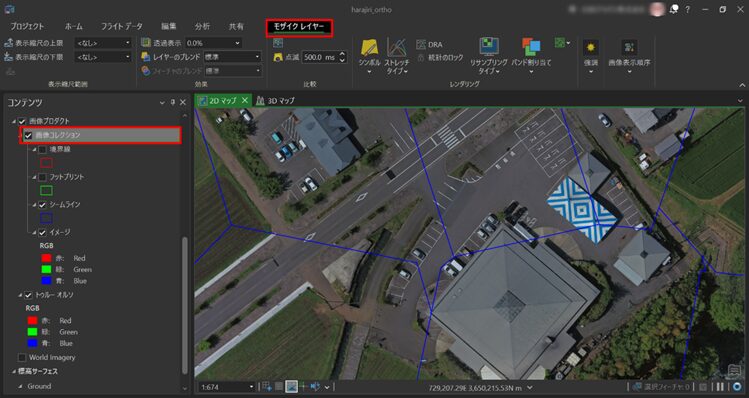
Task: Open the コンテンツ pane options chevron
Action: [162, 102]
